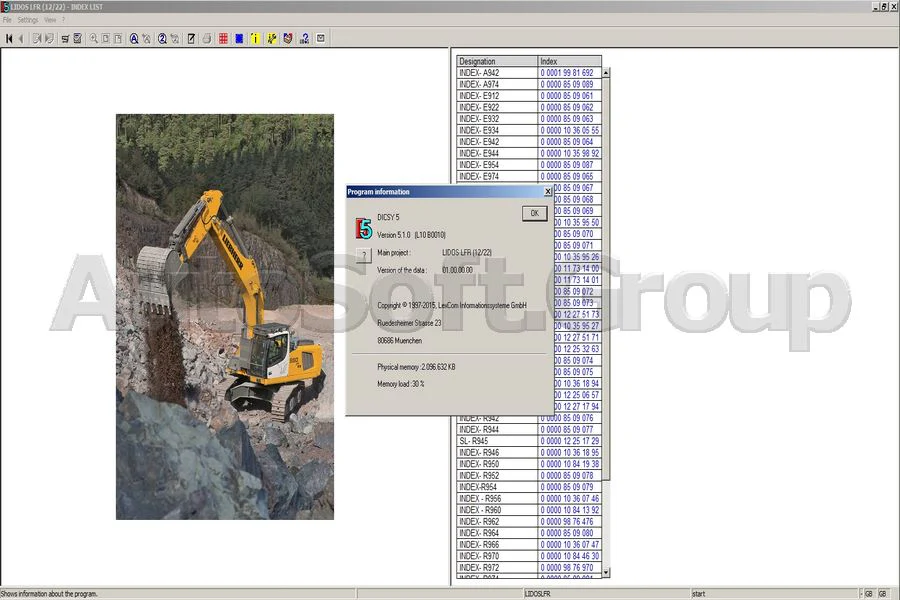Click the Designation column header

point(497,62)
